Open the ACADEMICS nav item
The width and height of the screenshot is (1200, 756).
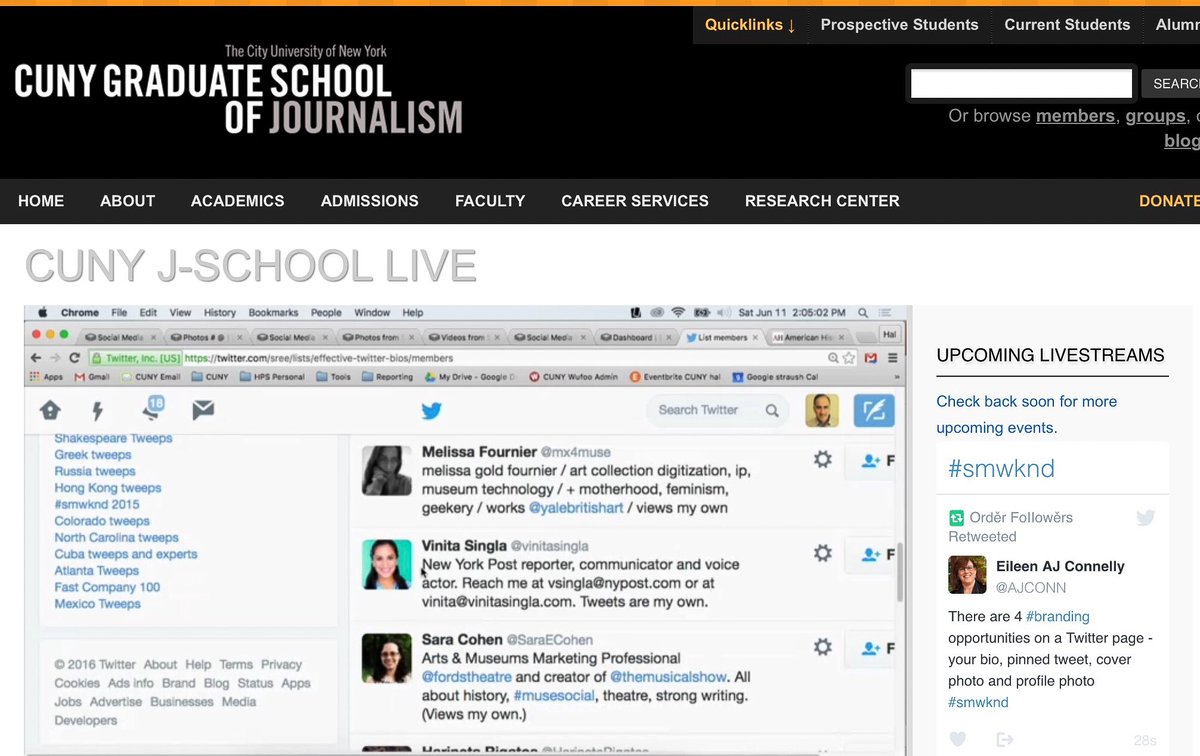click(x=238, y=201)
